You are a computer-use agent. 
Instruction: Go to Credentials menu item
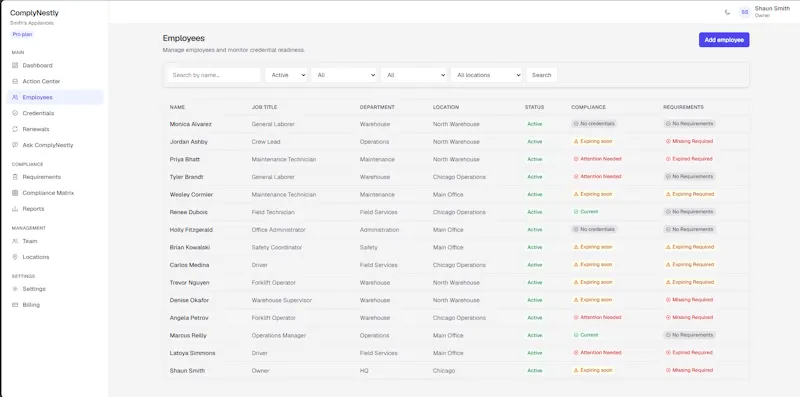coord(55,113)
